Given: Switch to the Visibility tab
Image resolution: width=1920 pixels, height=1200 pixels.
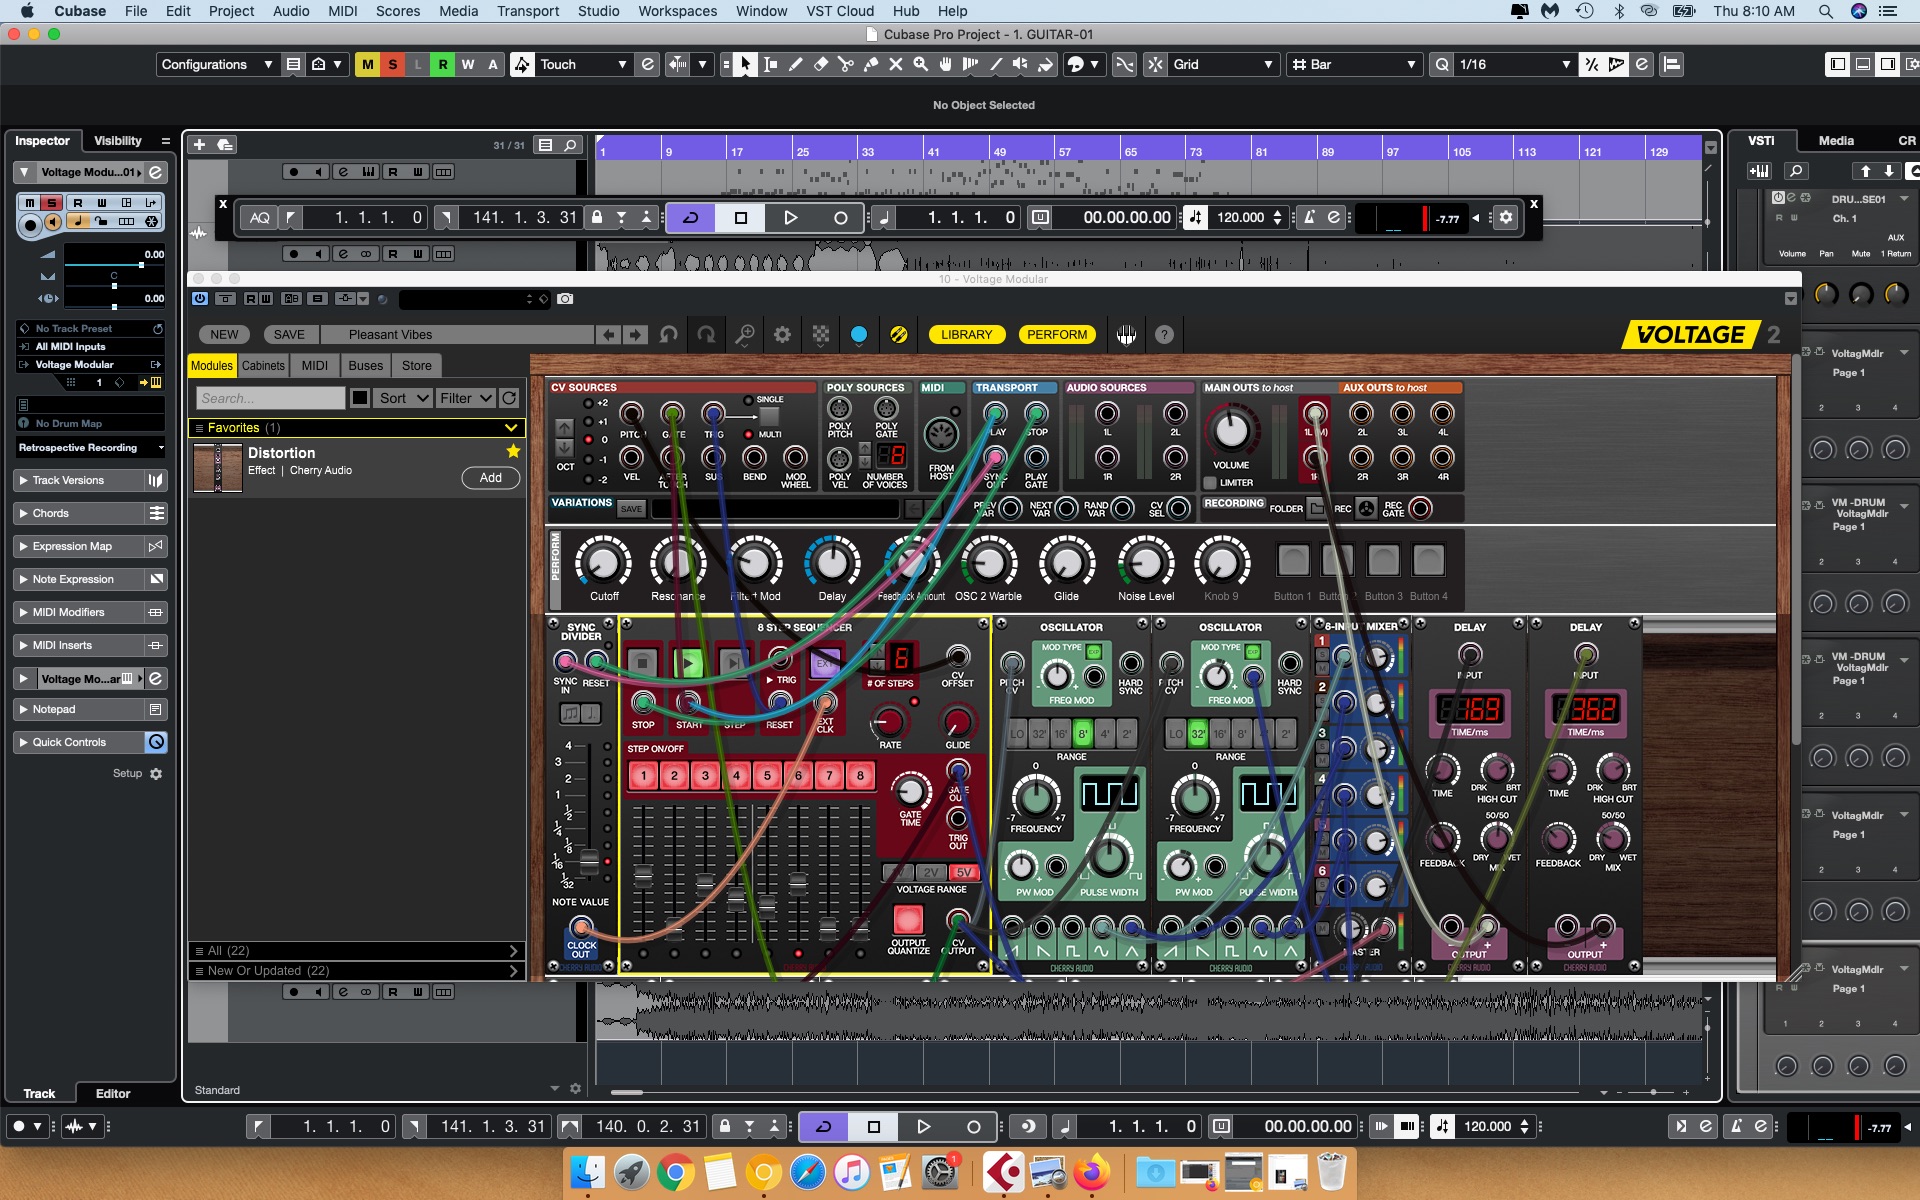Looking at the screenshot, I should tap(118, 141).
